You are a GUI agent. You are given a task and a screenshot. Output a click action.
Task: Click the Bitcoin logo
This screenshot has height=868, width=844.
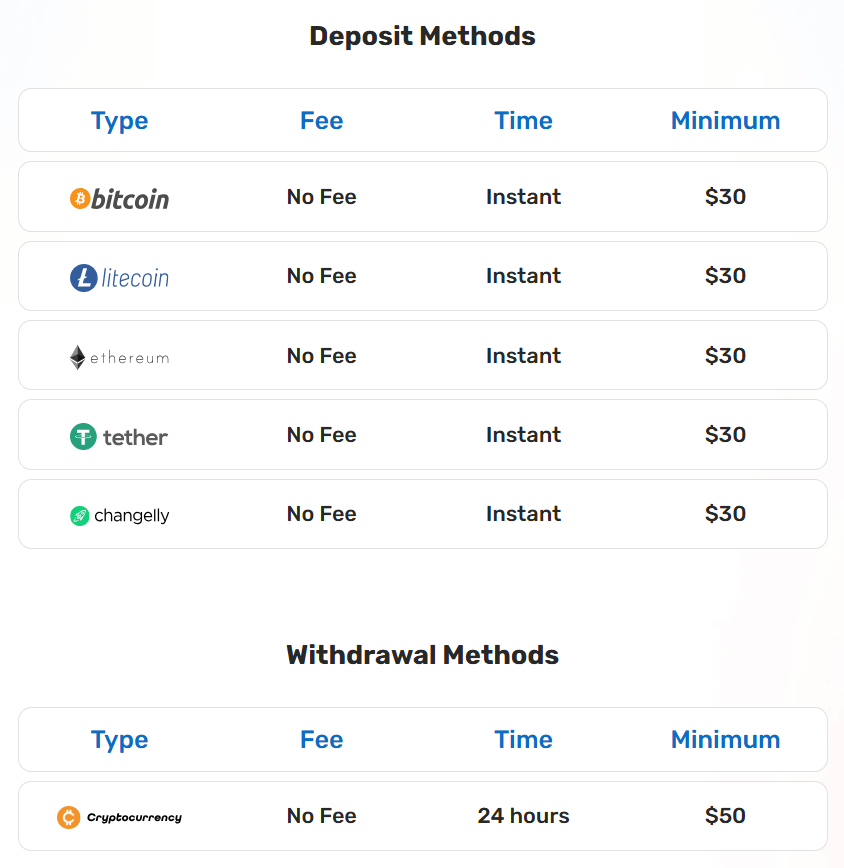[x=119, y=198]
